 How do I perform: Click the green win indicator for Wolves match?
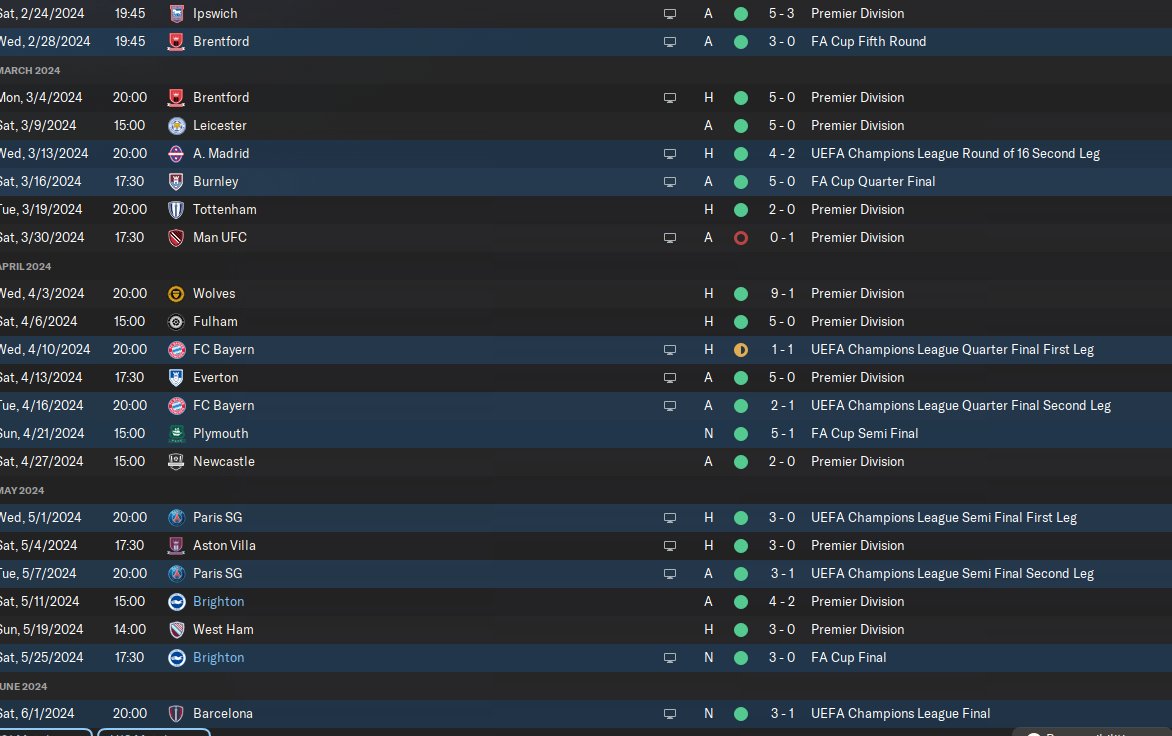click(741, 294)
